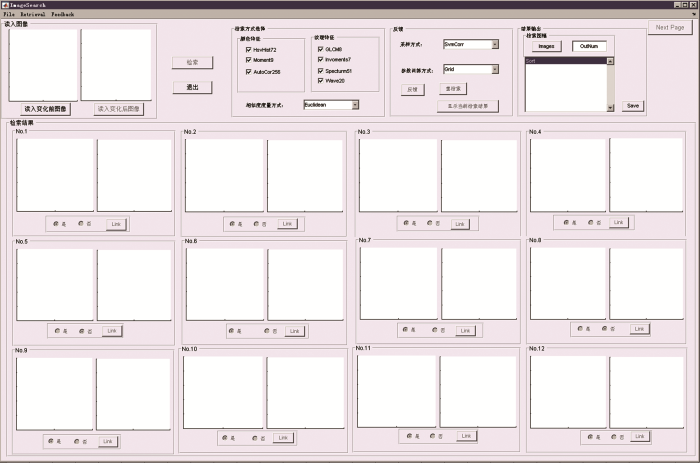Select the 否 radio button in No.5

(x=82, y=331)
